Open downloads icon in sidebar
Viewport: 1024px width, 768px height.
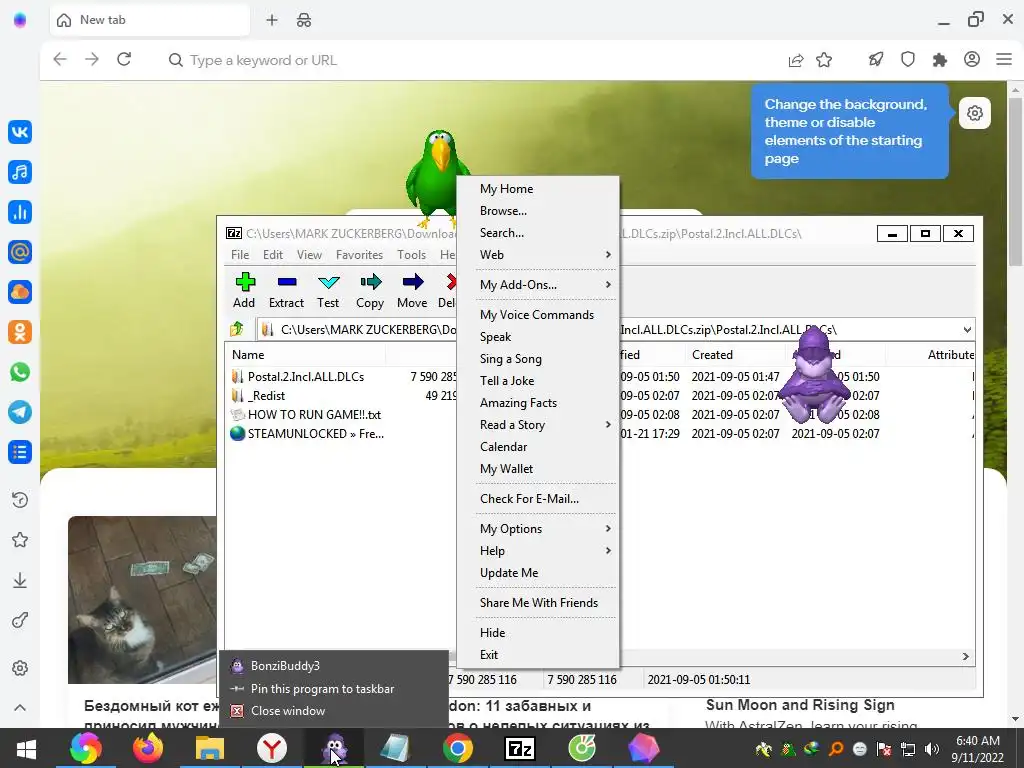(20, 580)
